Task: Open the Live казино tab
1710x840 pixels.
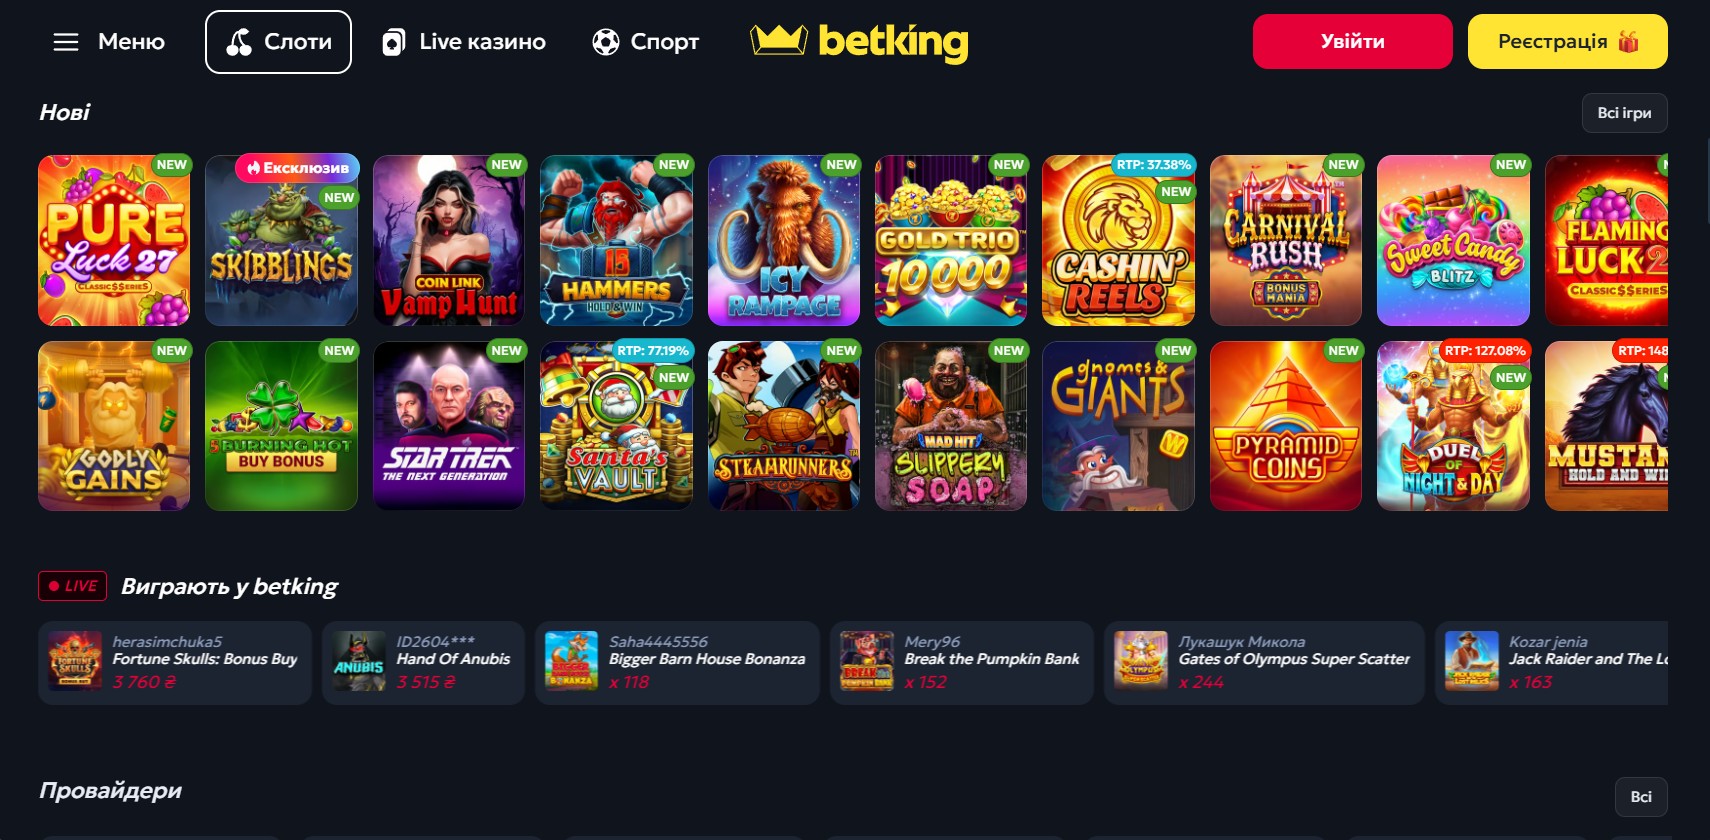Action: point(464,42)
